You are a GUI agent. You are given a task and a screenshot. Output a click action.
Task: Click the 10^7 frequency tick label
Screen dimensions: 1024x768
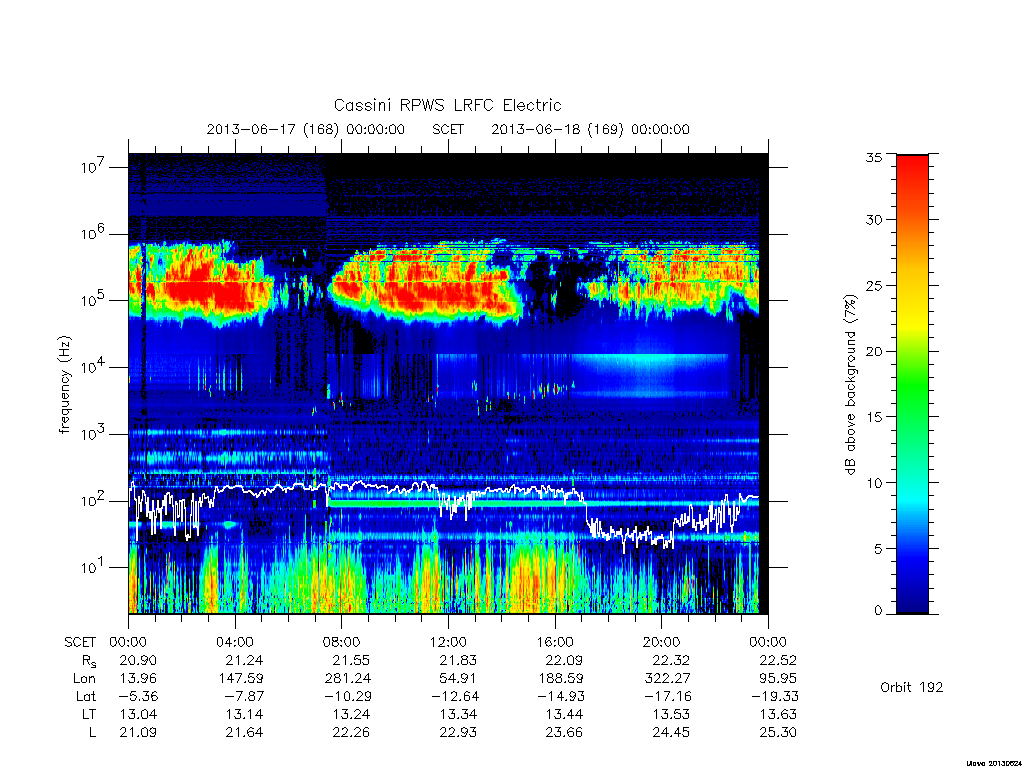94,166
